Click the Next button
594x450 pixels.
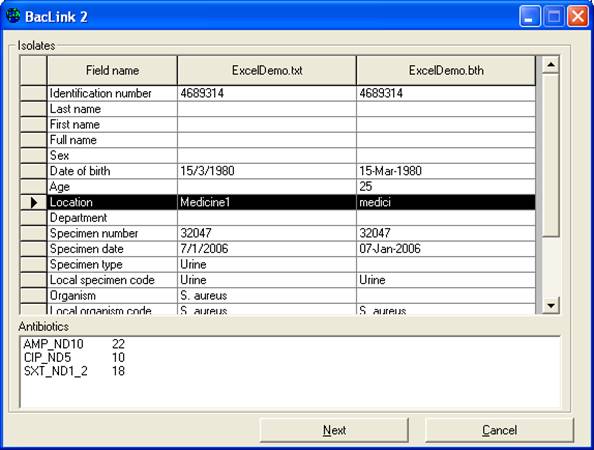(334, 430)
